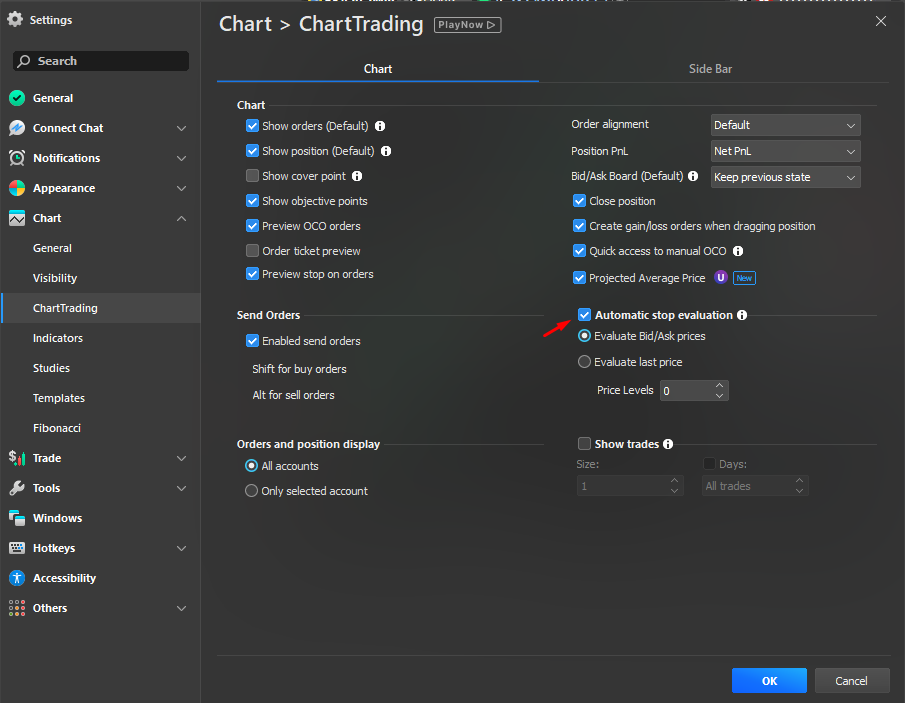Switch to the Side Bar tab
The height and width of the screenshot is (703, 905).
tap(710, 69)
